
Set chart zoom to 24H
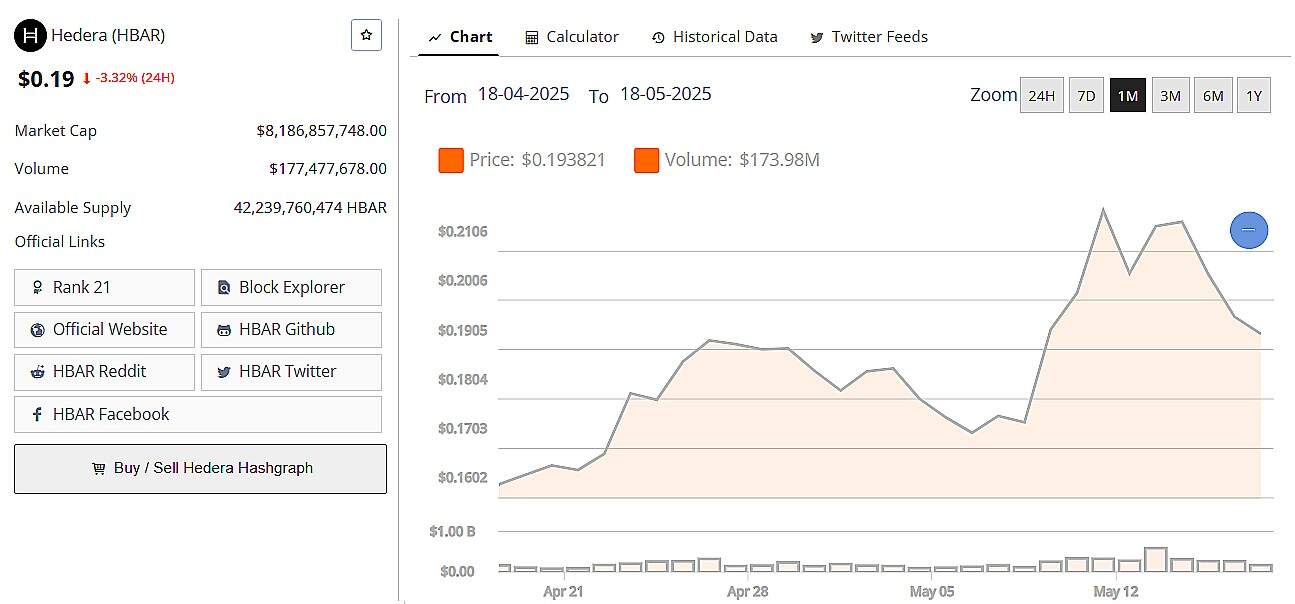[1041, 96]
